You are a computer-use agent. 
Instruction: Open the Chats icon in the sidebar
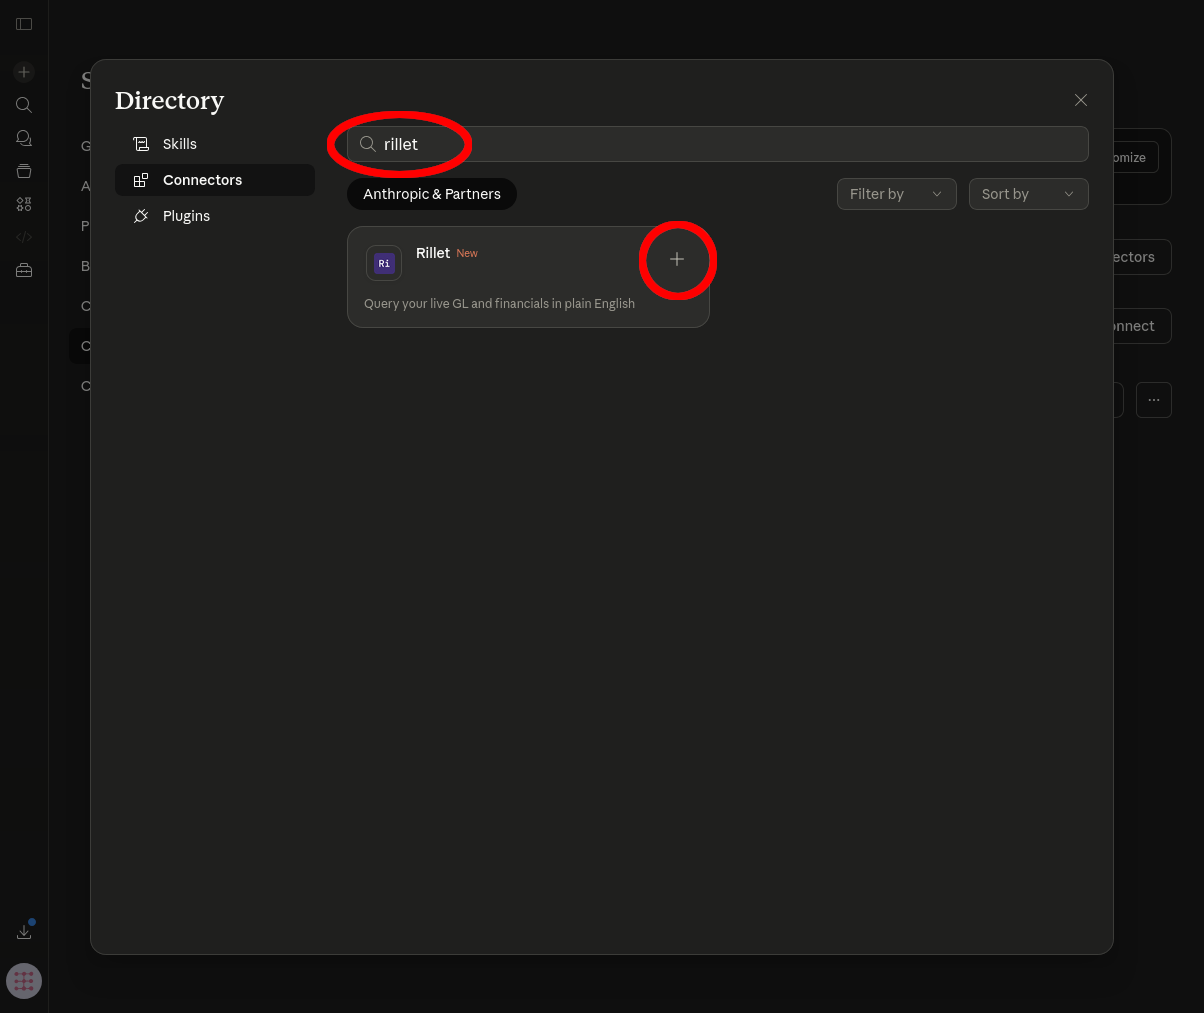coord(24,138)
